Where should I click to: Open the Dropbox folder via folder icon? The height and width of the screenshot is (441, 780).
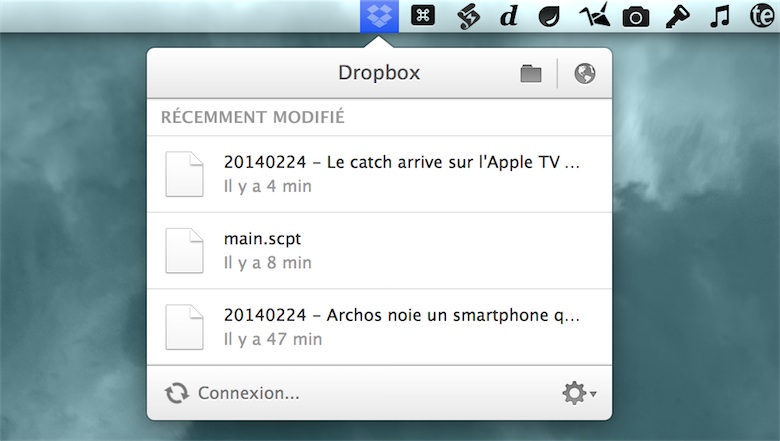(x=531, y=74)
